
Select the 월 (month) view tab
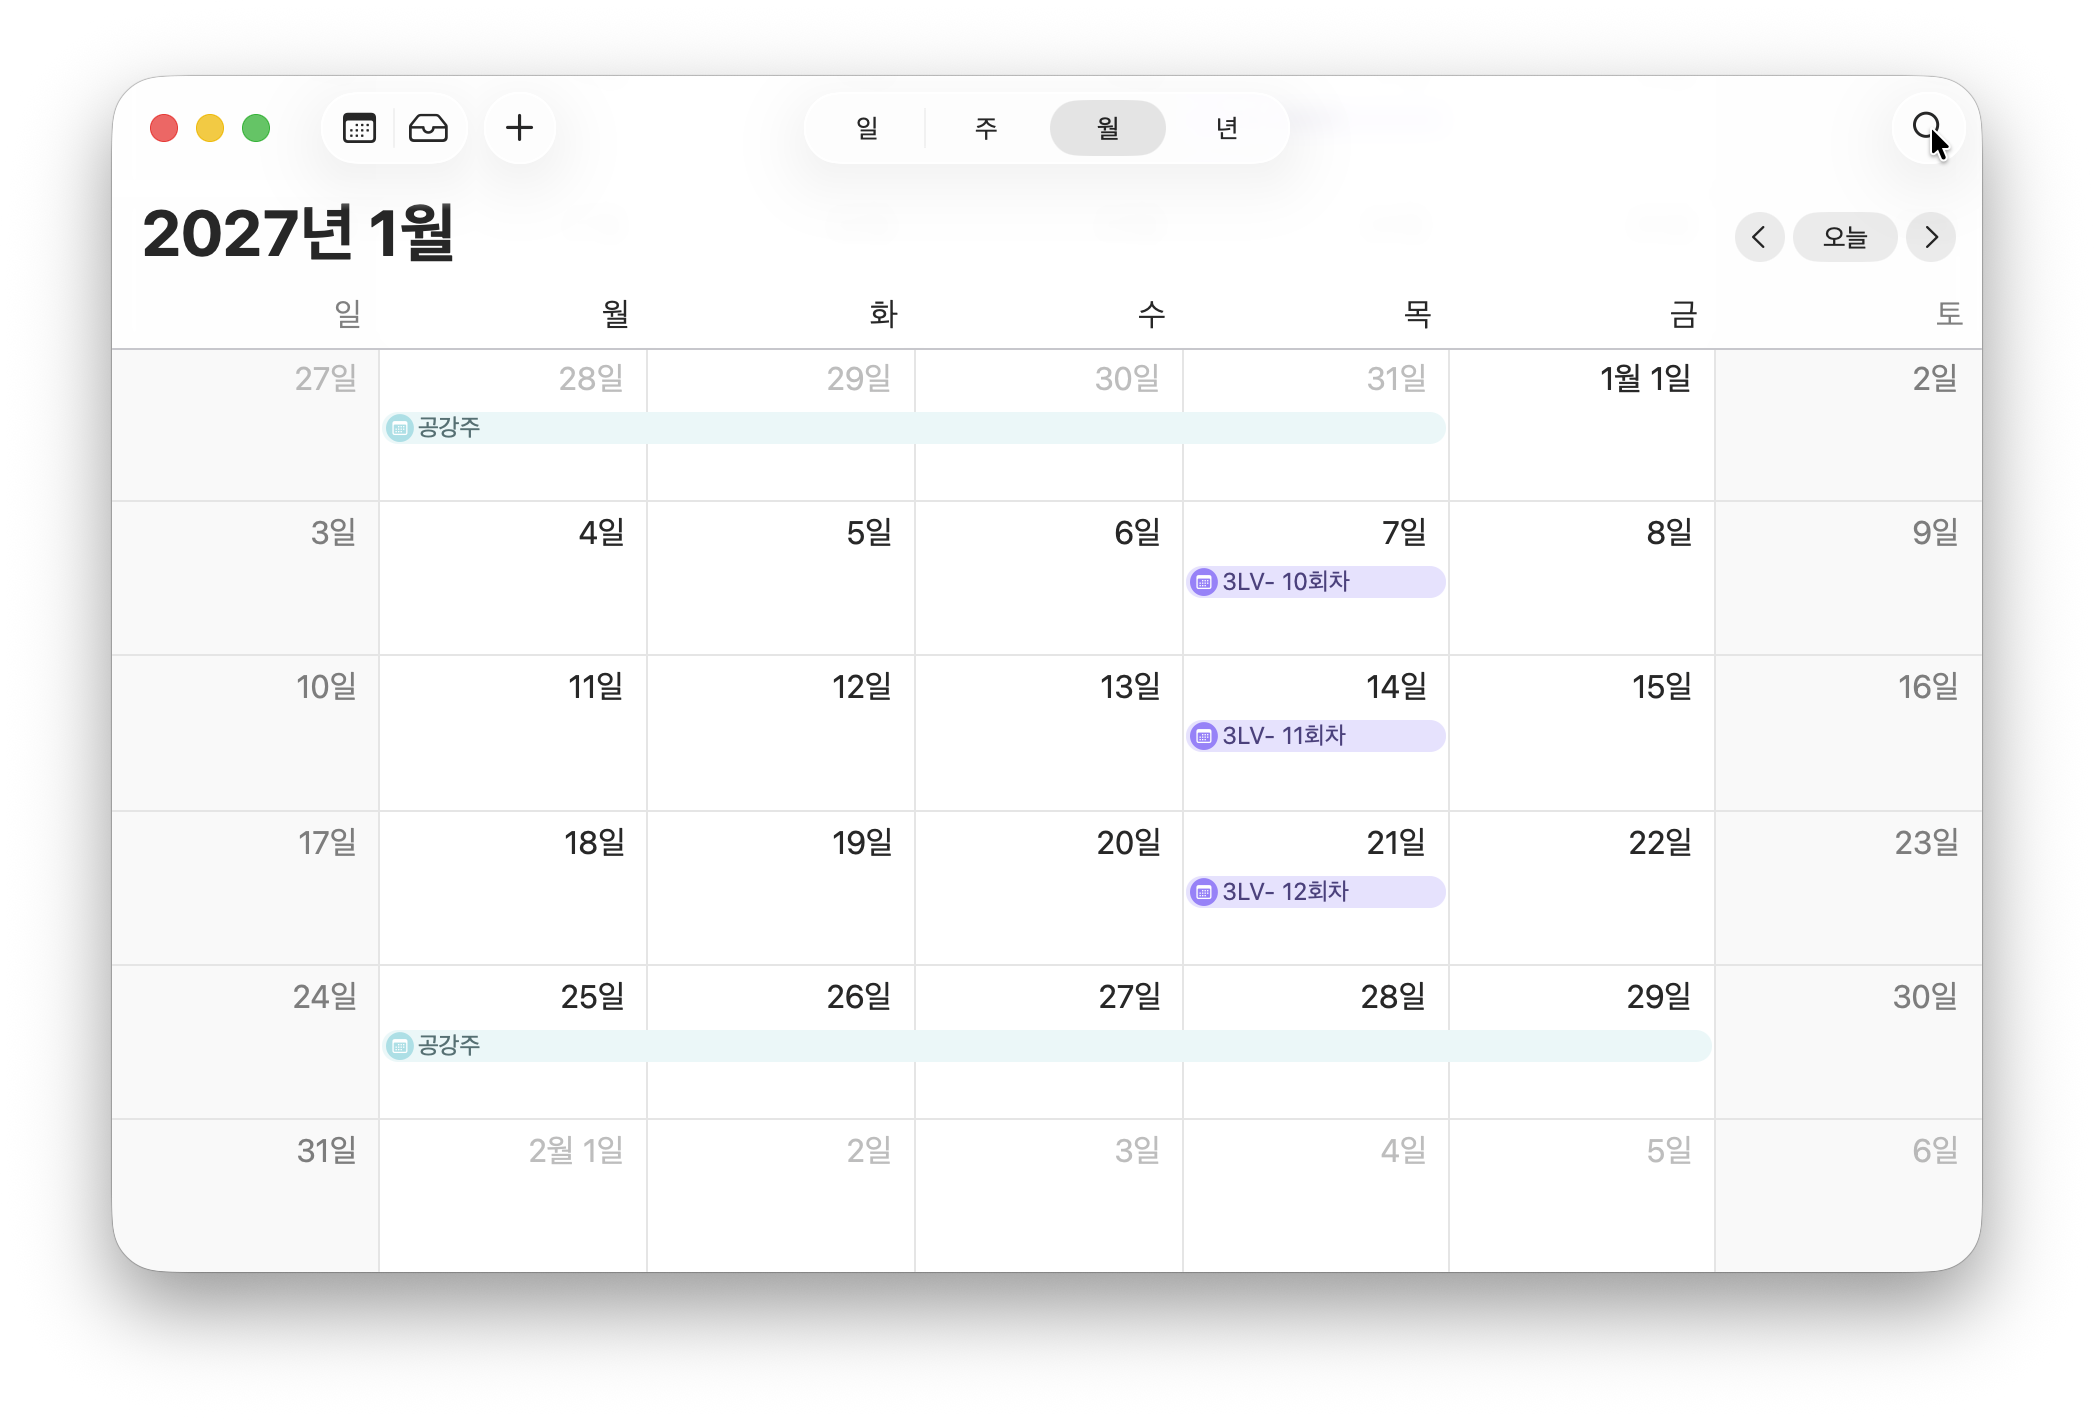1107,128
